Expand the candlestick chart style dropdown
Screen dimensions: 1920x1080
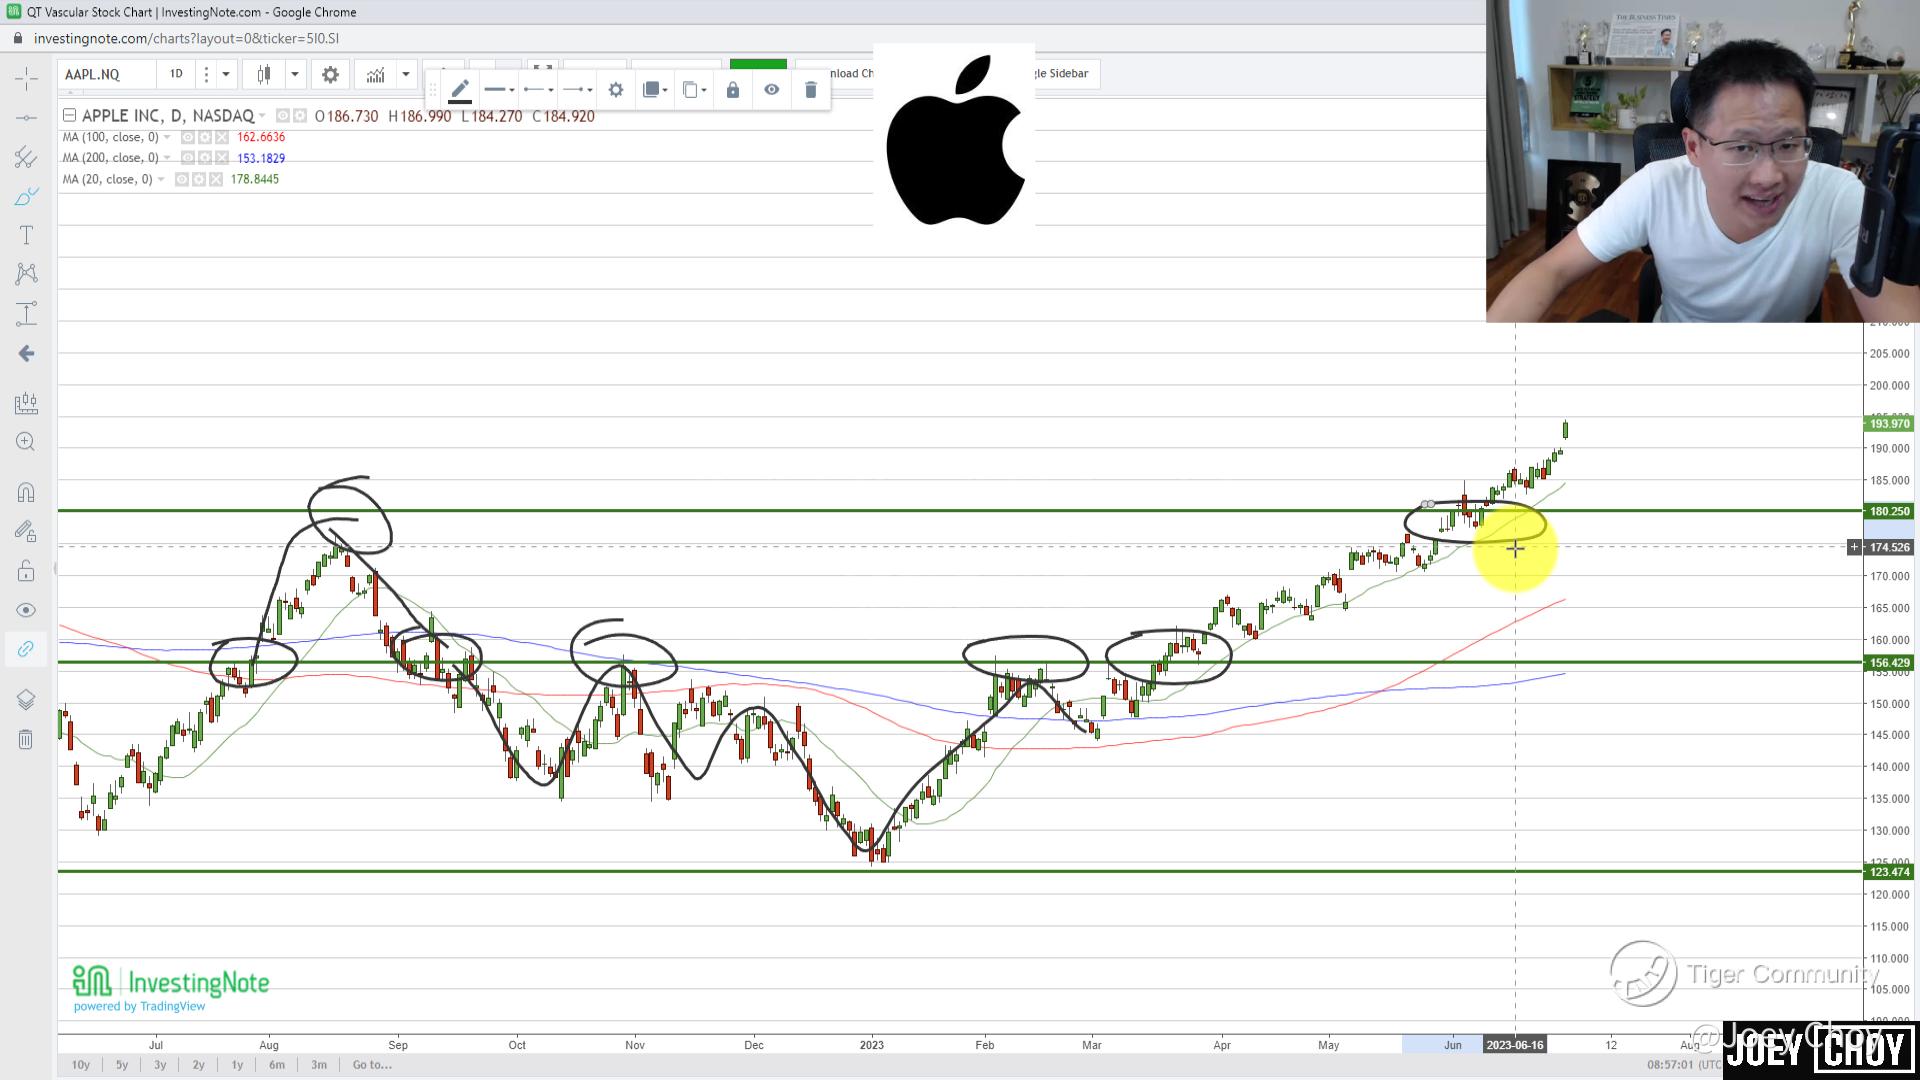(x=295, y=74)
